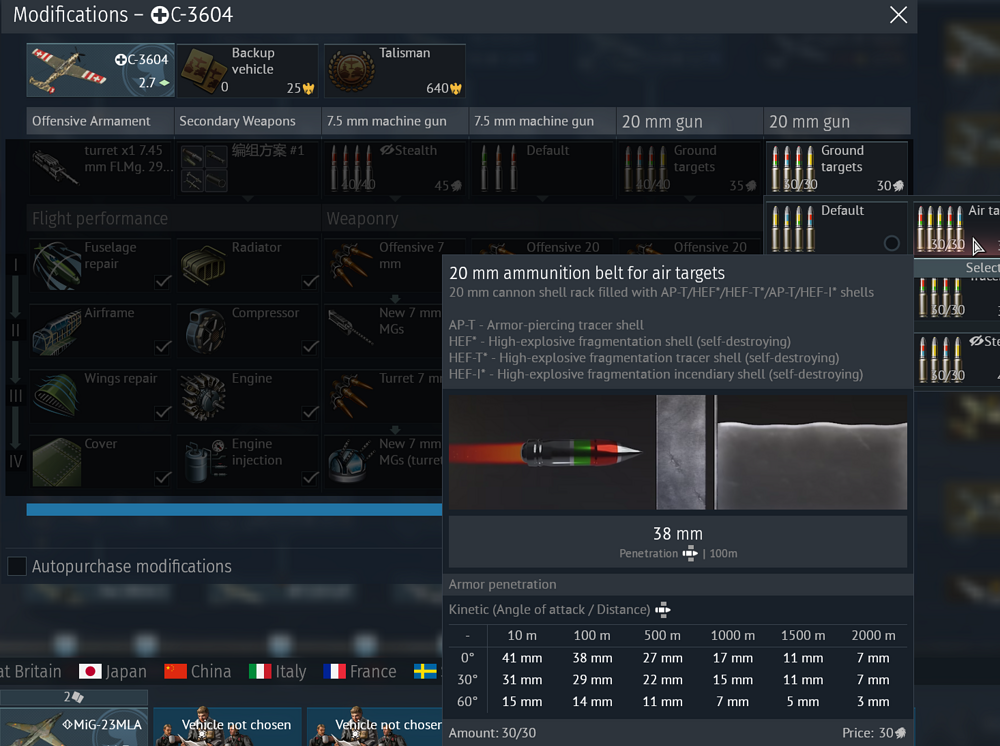The height and width of the screenshot is (746, 1000).
Task: Click the first Vehicle not chosen slot
Action: click(227, 725)
